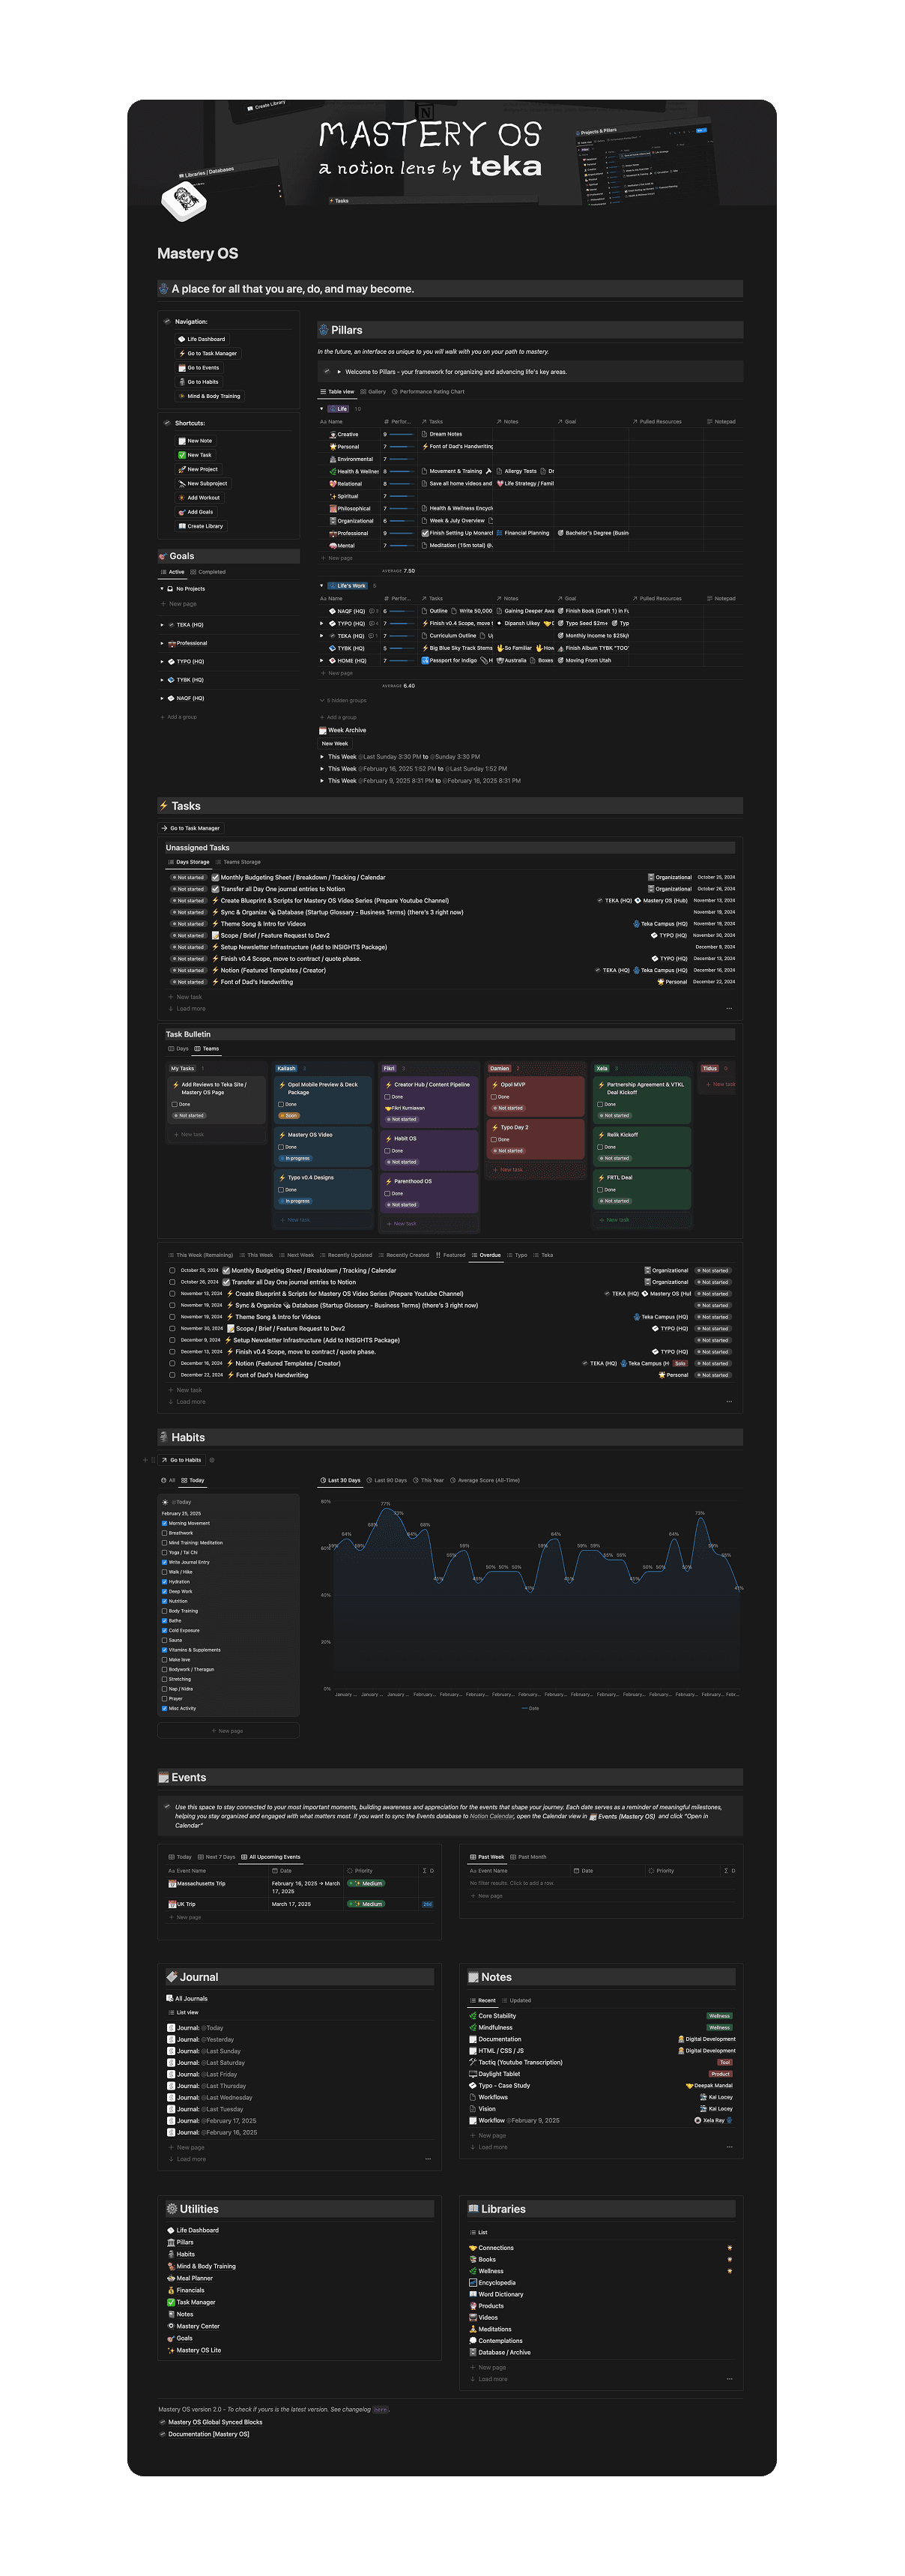Click Core Stability note icon

[x=473, y=2016]
